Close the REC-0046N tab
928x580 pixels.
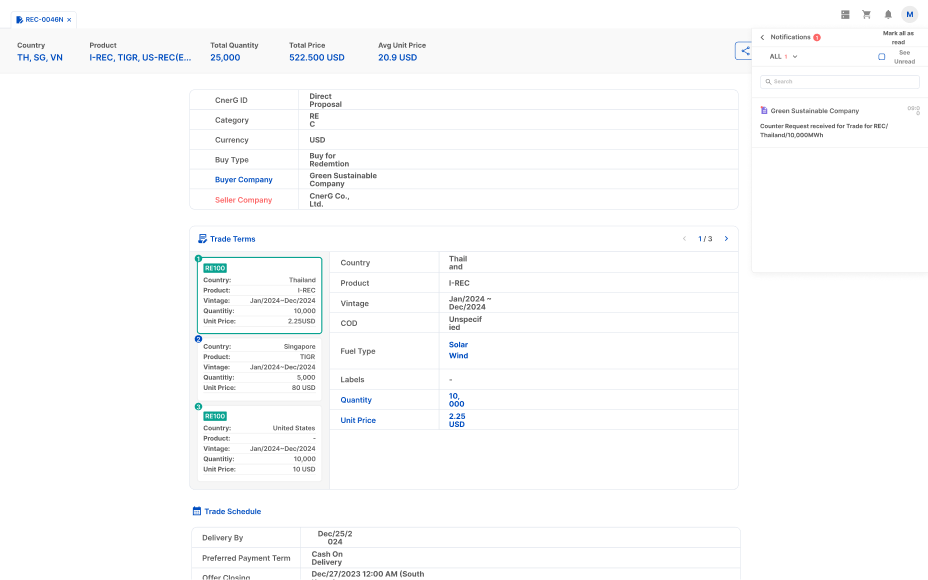69,19
